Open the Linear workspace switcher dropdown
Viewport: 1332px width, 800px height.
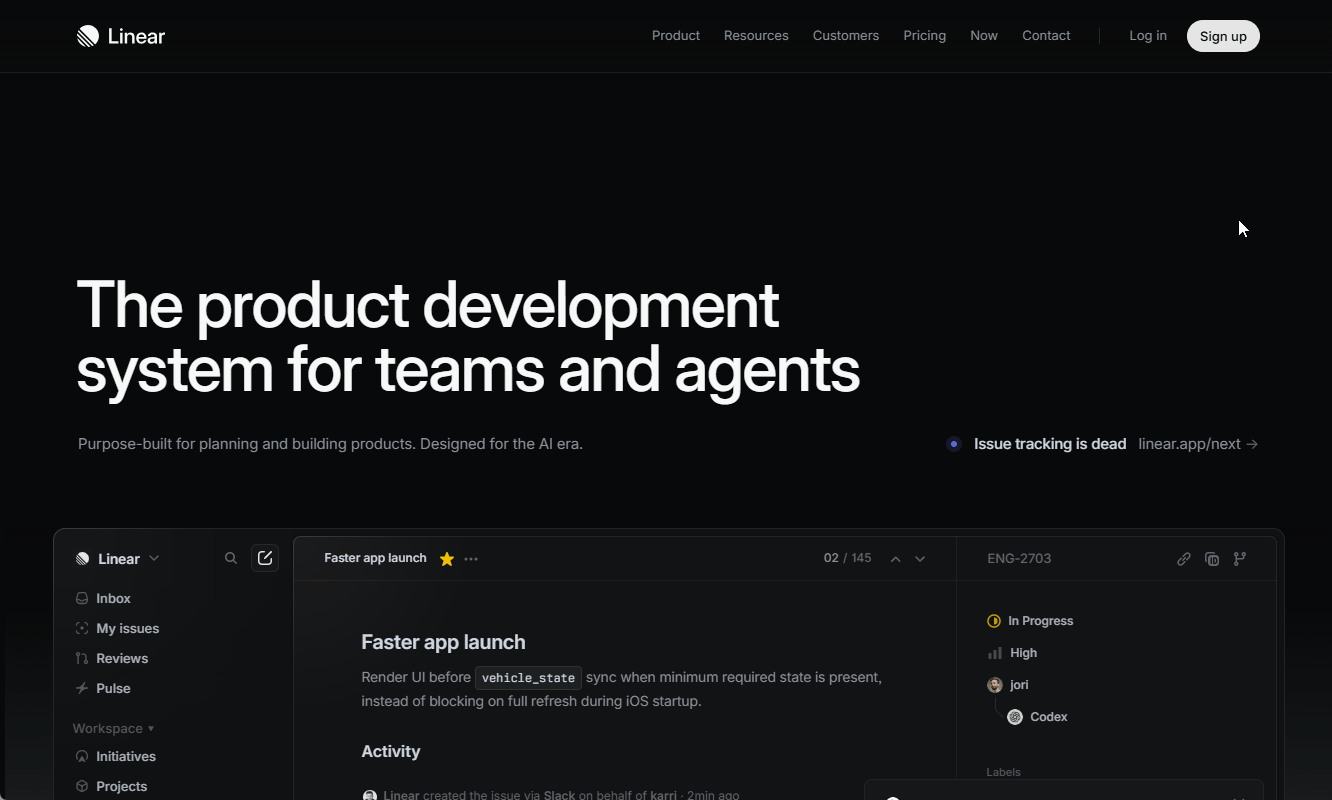click(118, 559)
